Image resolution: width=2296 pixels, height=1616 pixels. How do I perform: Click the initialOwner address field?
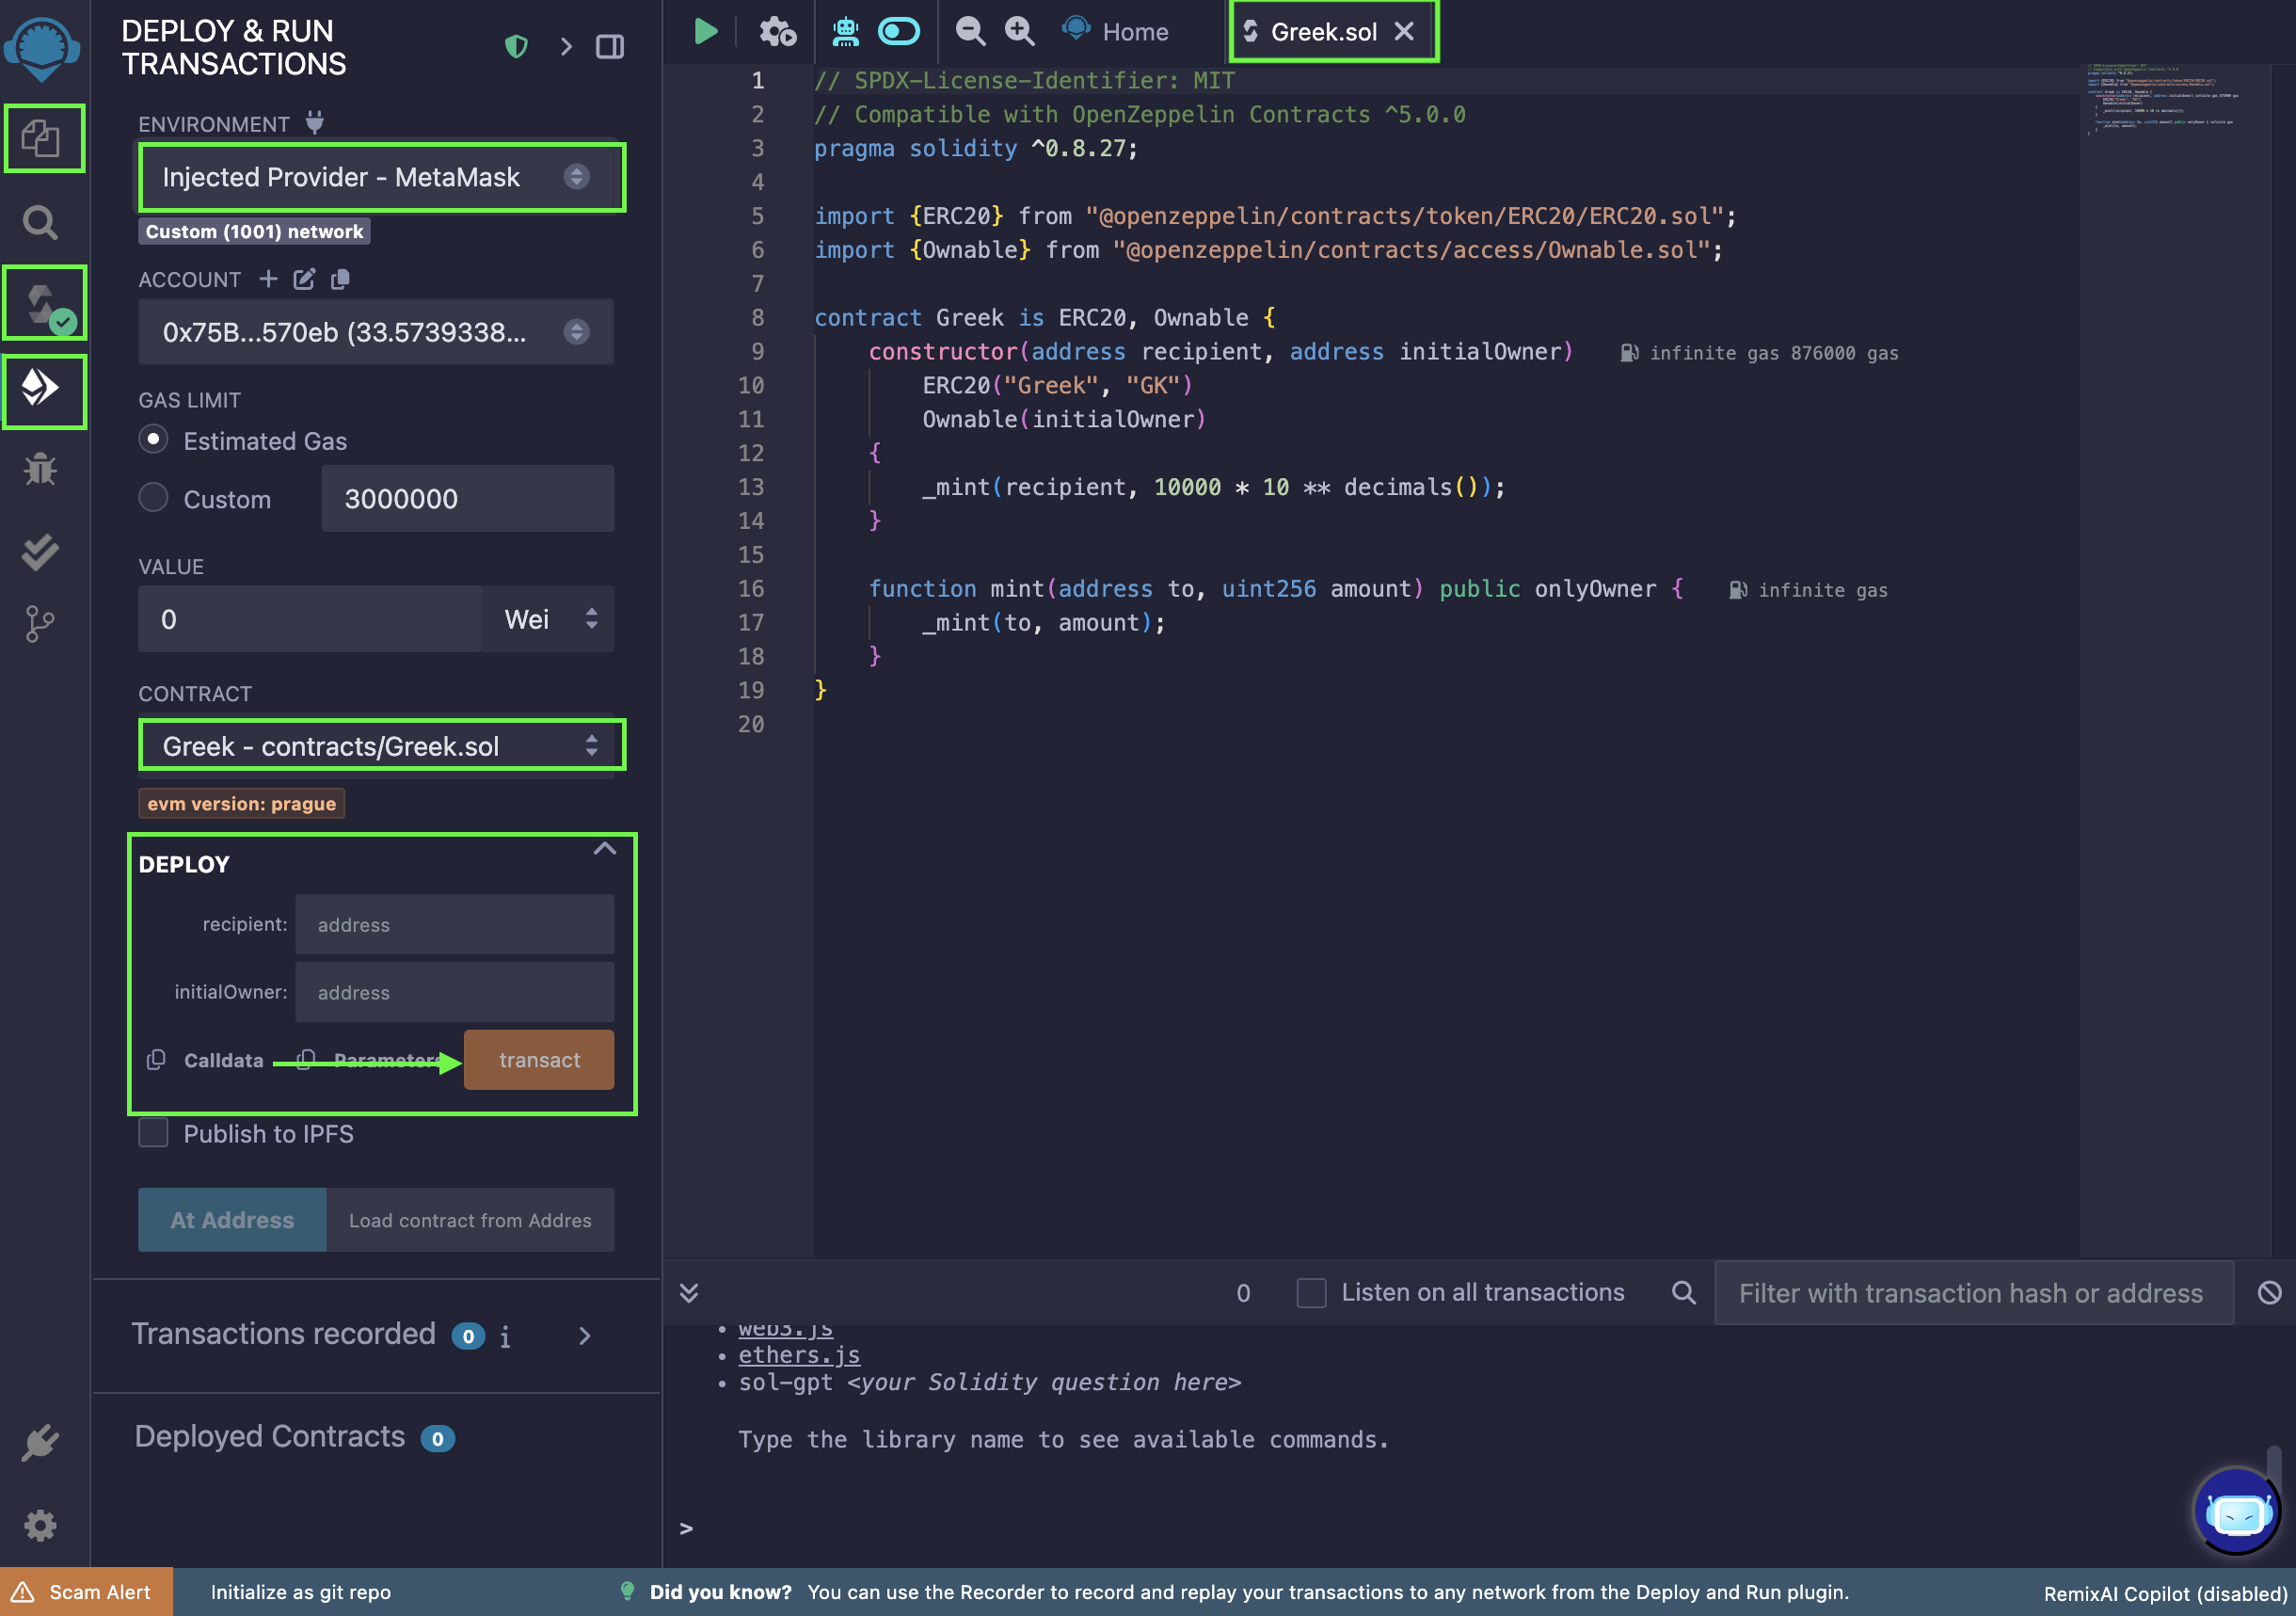[x=455, y=993]
